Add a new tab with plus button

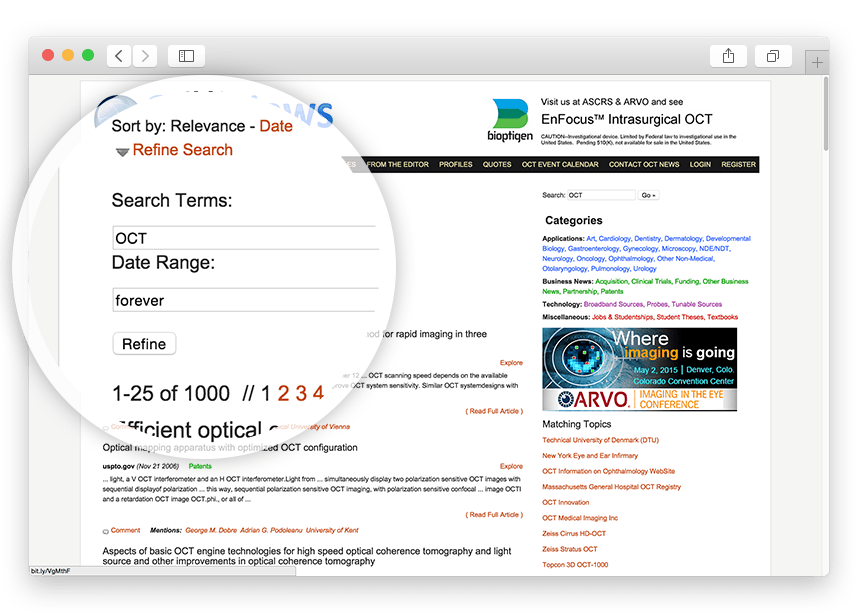click(x=817, y=63)
